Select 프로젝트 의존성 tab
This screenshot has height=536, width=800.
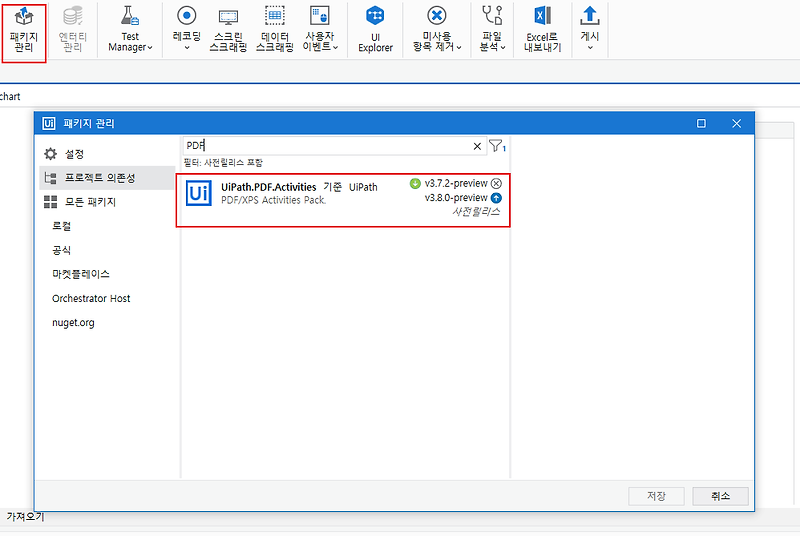coord(107,177)
